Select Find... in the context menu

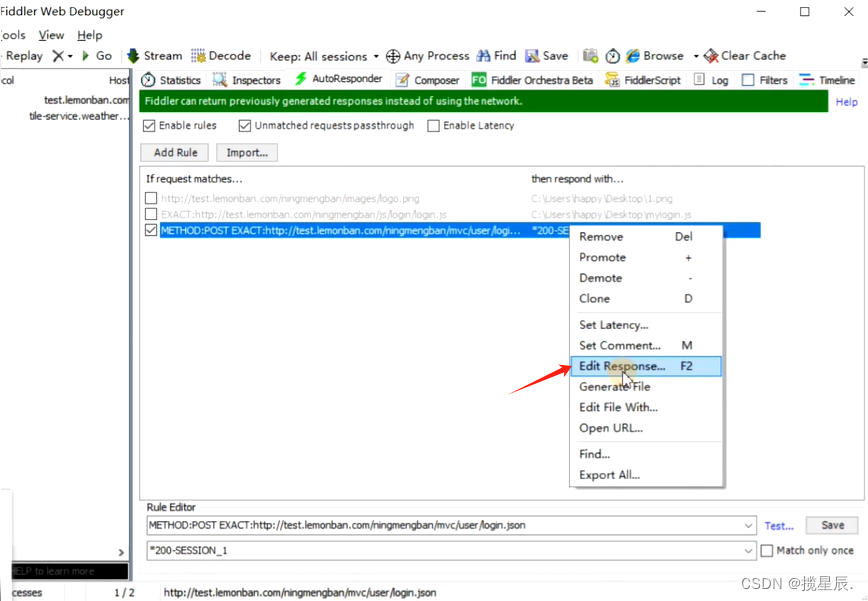pyautogui.click(x=646, y=454)
